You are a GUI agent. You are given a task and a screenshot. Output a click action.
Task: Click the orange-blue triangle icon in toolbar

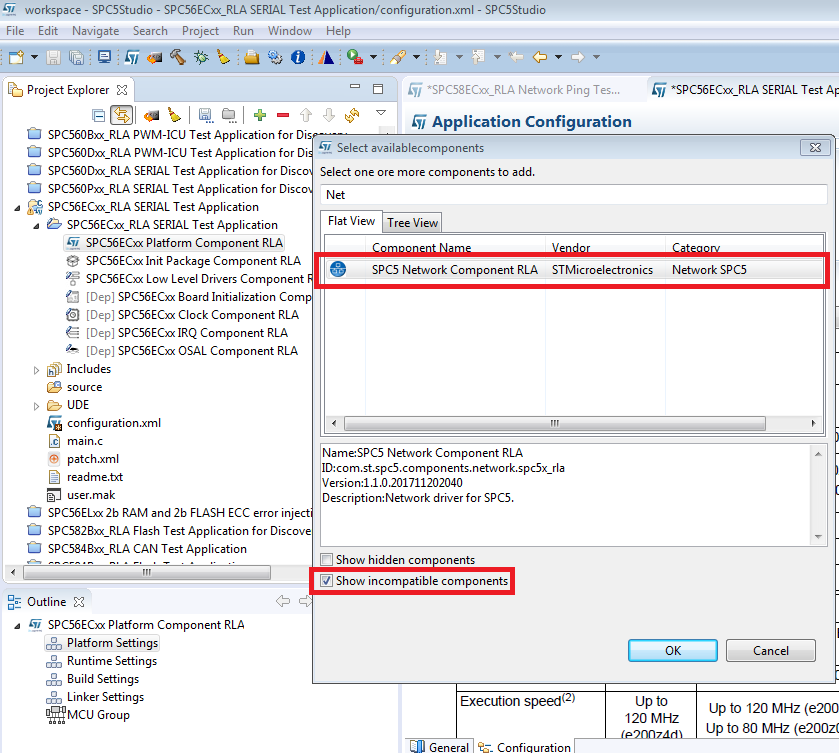[326, 57]
